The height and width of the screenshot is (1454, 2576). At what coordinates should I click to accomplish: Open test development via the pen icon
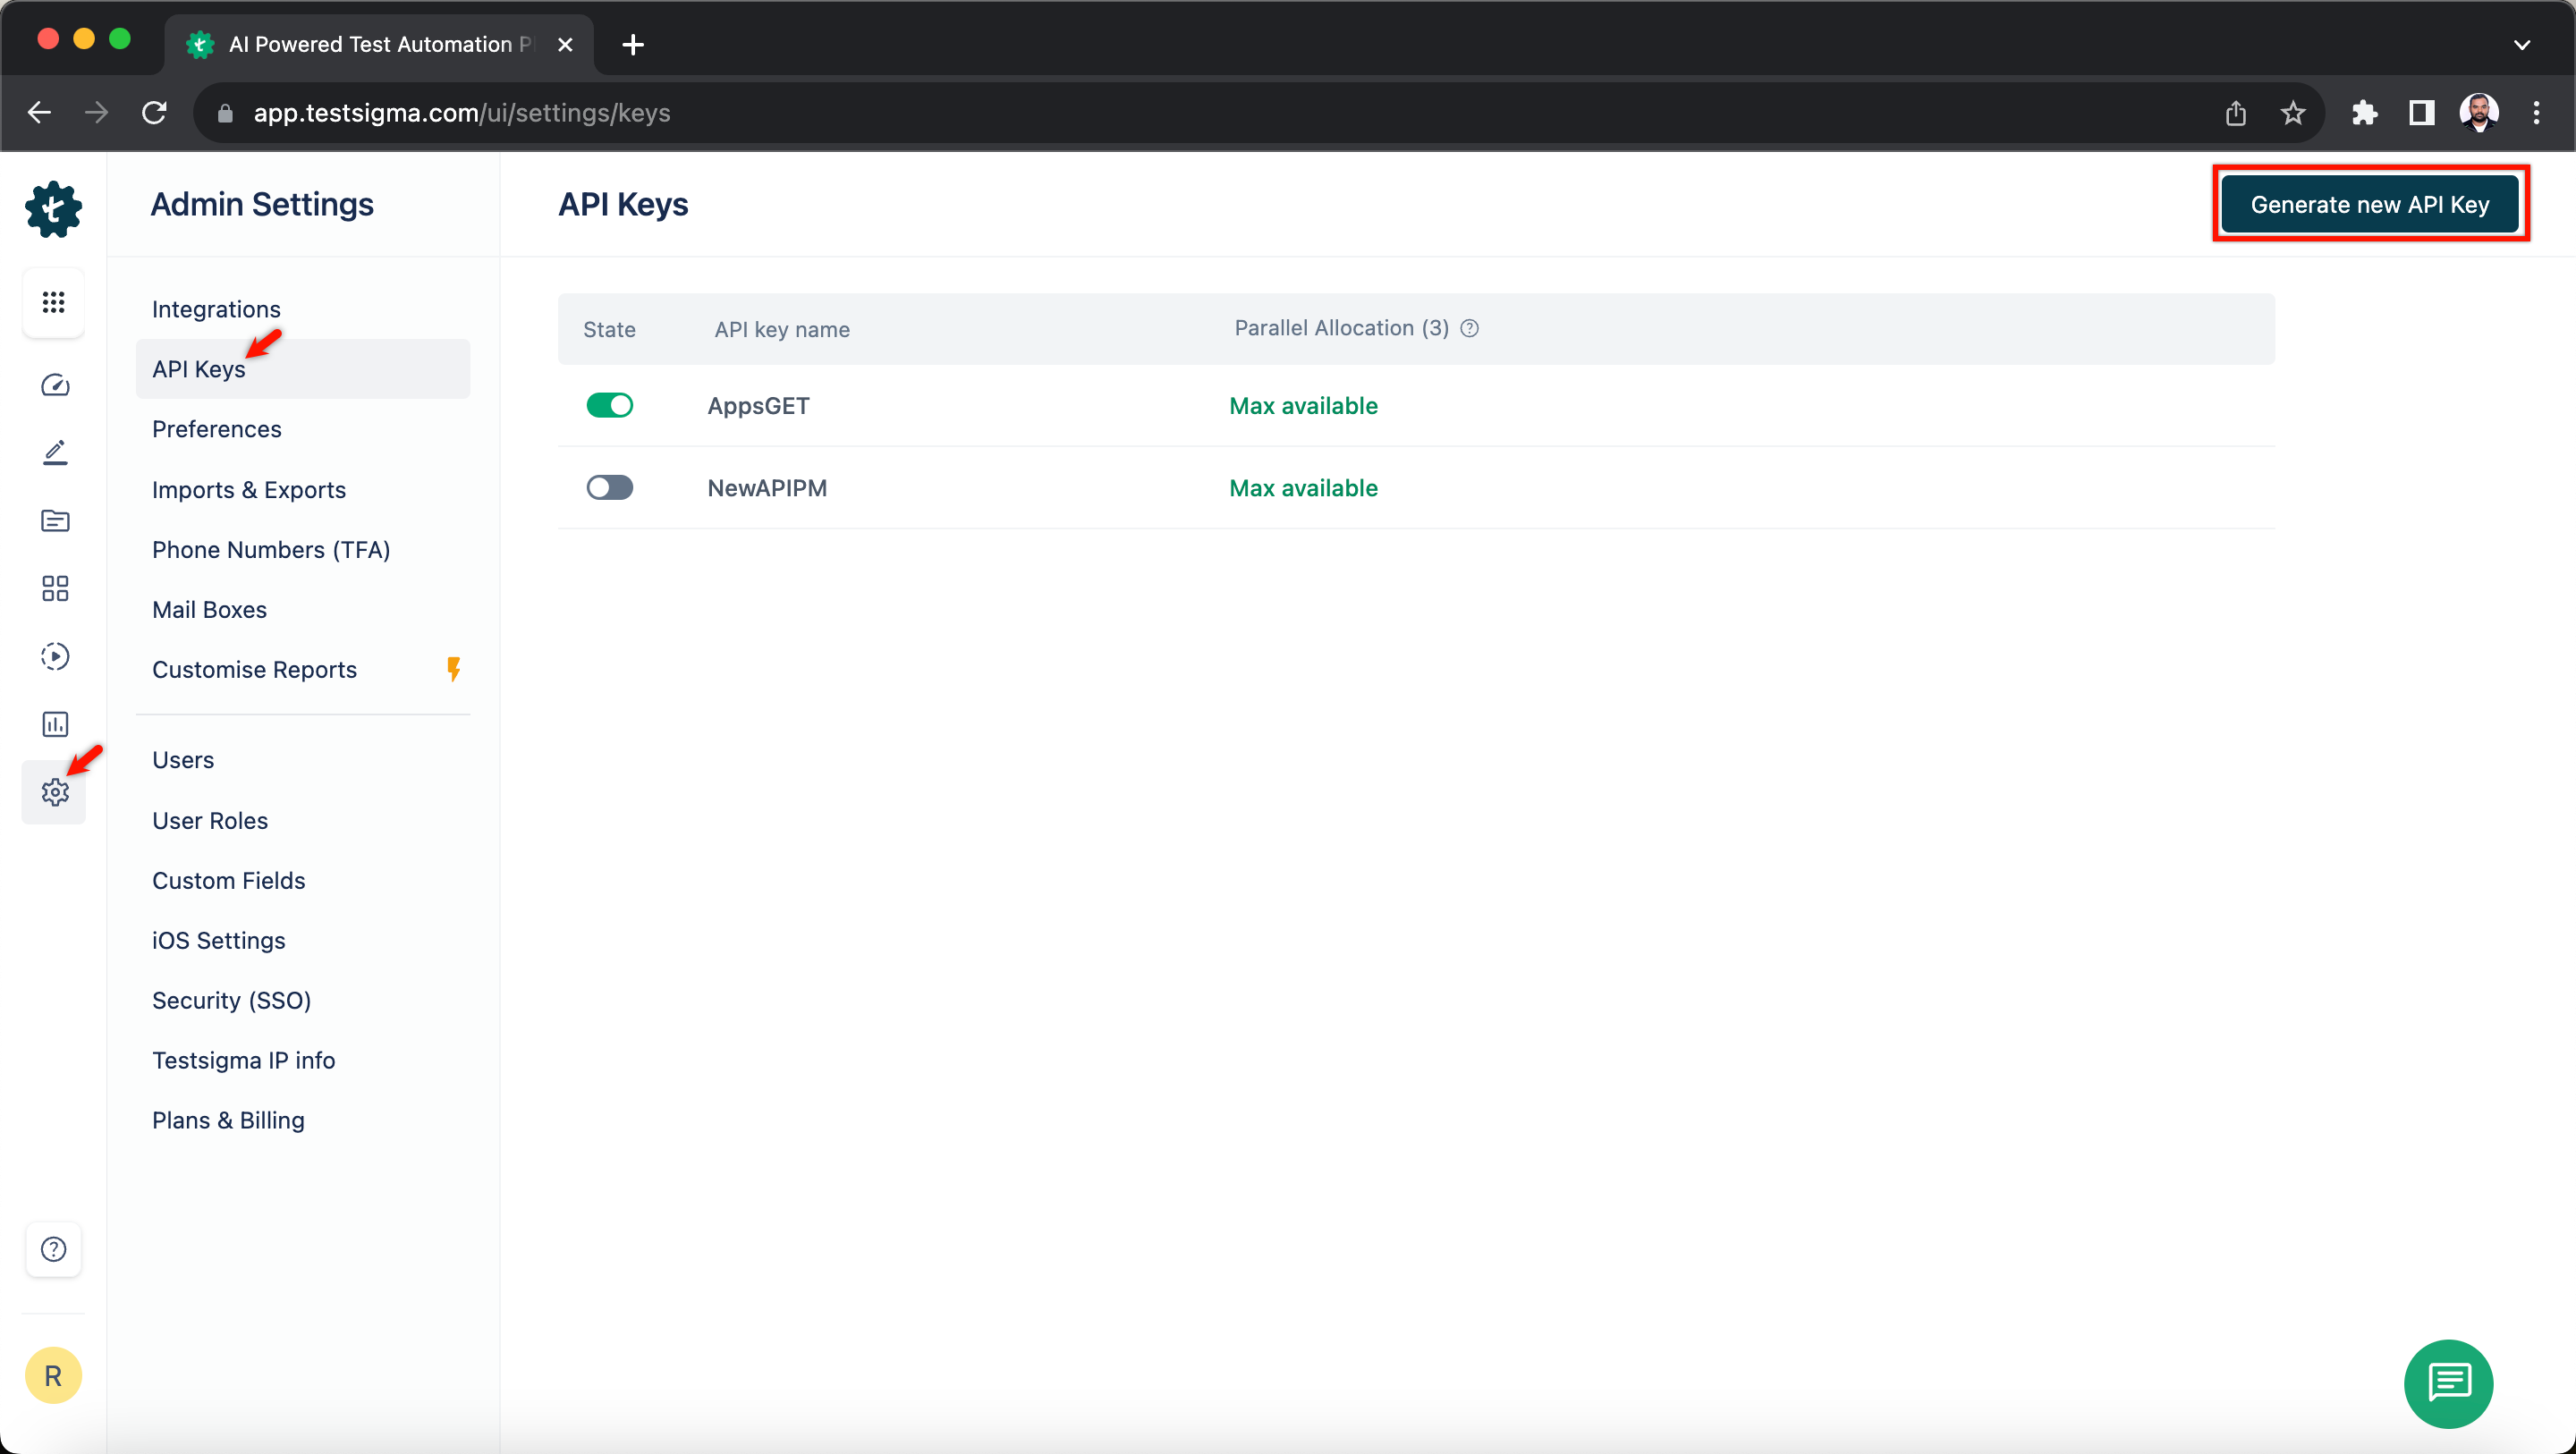click(x=54, y=452)
